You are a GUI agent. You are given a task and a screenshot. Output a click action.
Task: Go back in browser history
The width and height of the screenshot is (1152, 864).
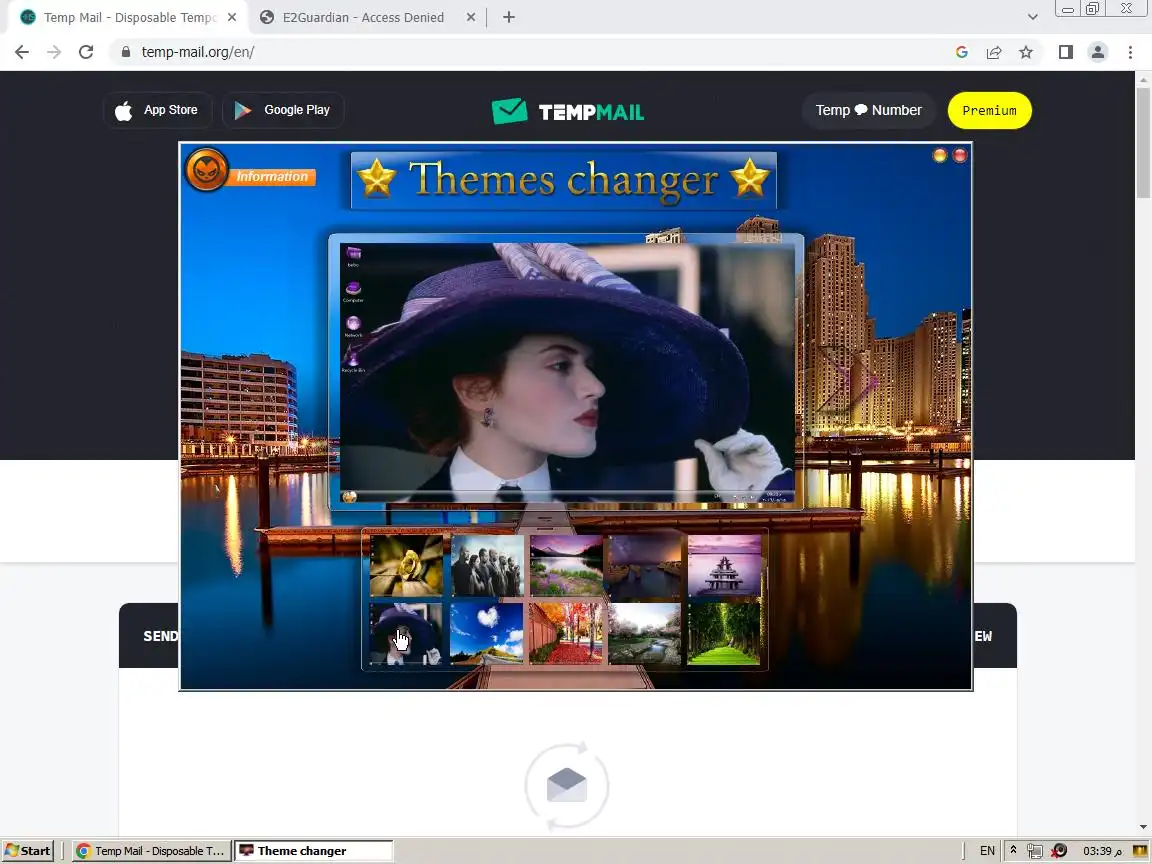pos(22,52)
